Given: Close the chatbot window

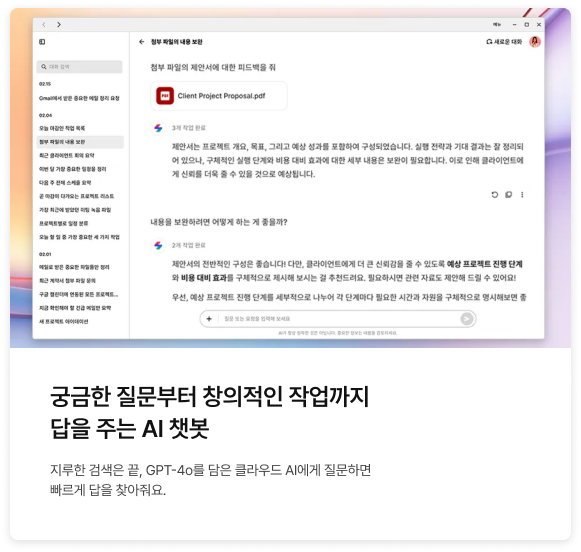Looking at the screenshot, I should [539, 24].
